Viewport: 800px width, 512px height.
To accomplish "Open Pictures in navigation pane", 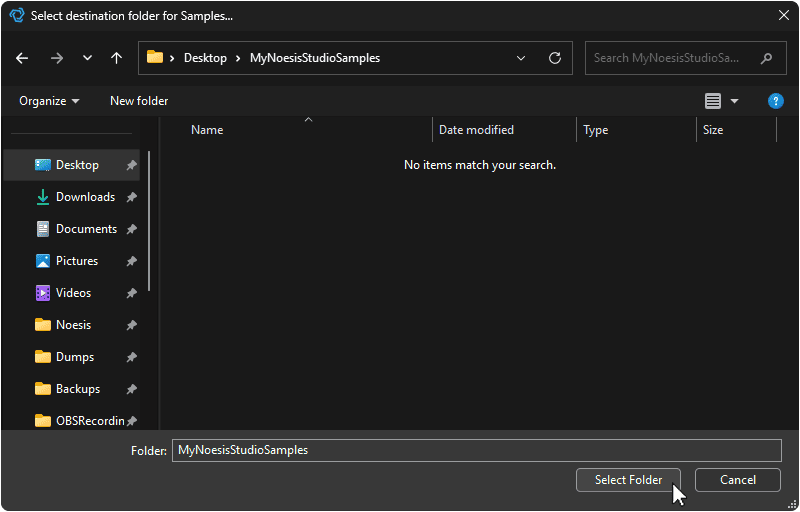I will (71, 261).
